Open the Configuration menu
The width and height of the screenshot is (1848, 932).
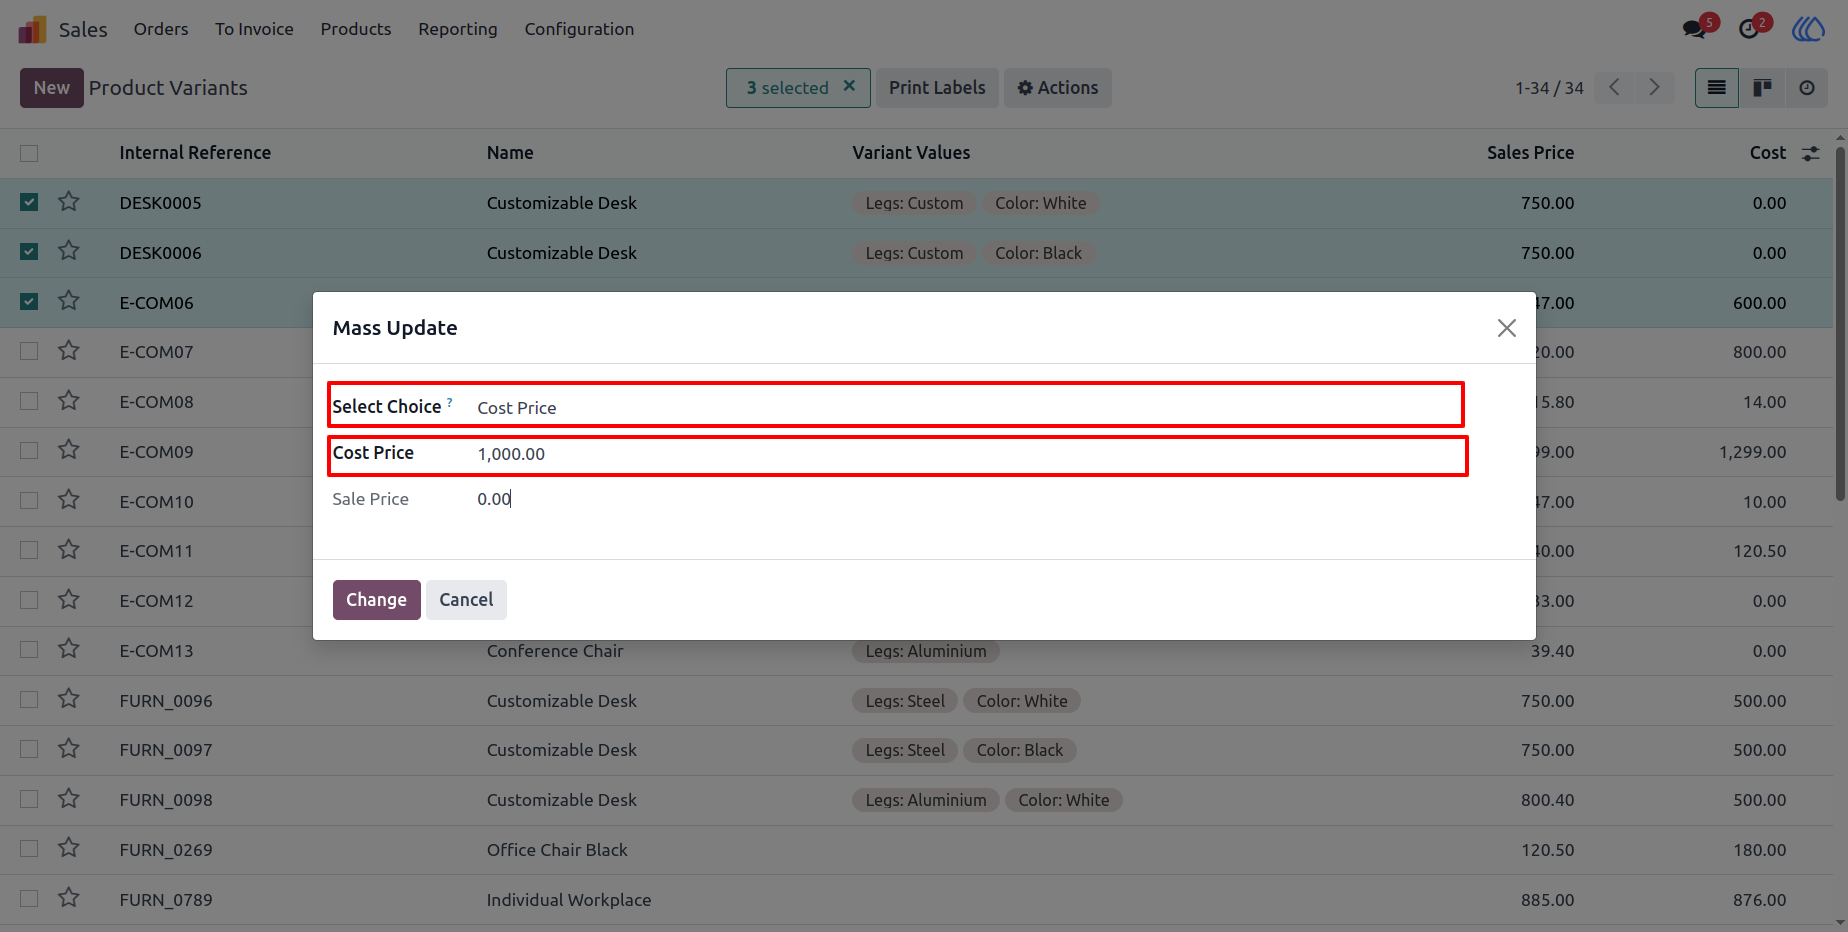point(579,29)
